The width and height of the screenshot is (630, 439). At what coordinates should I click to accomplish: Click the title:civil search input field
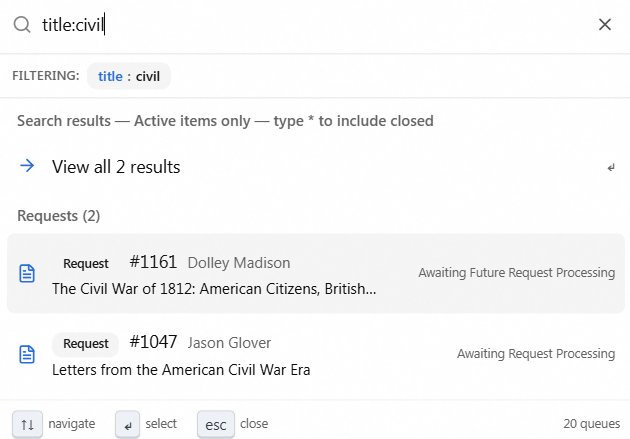[x=313, y=25]
